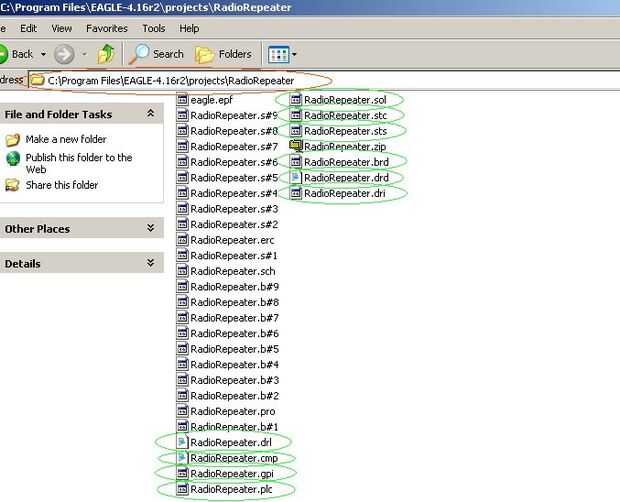Image resolution: width=620 pixels, height=502 pixels.
Task: Select the RadioRepeater.pro file icon
Action: point(182,411)
